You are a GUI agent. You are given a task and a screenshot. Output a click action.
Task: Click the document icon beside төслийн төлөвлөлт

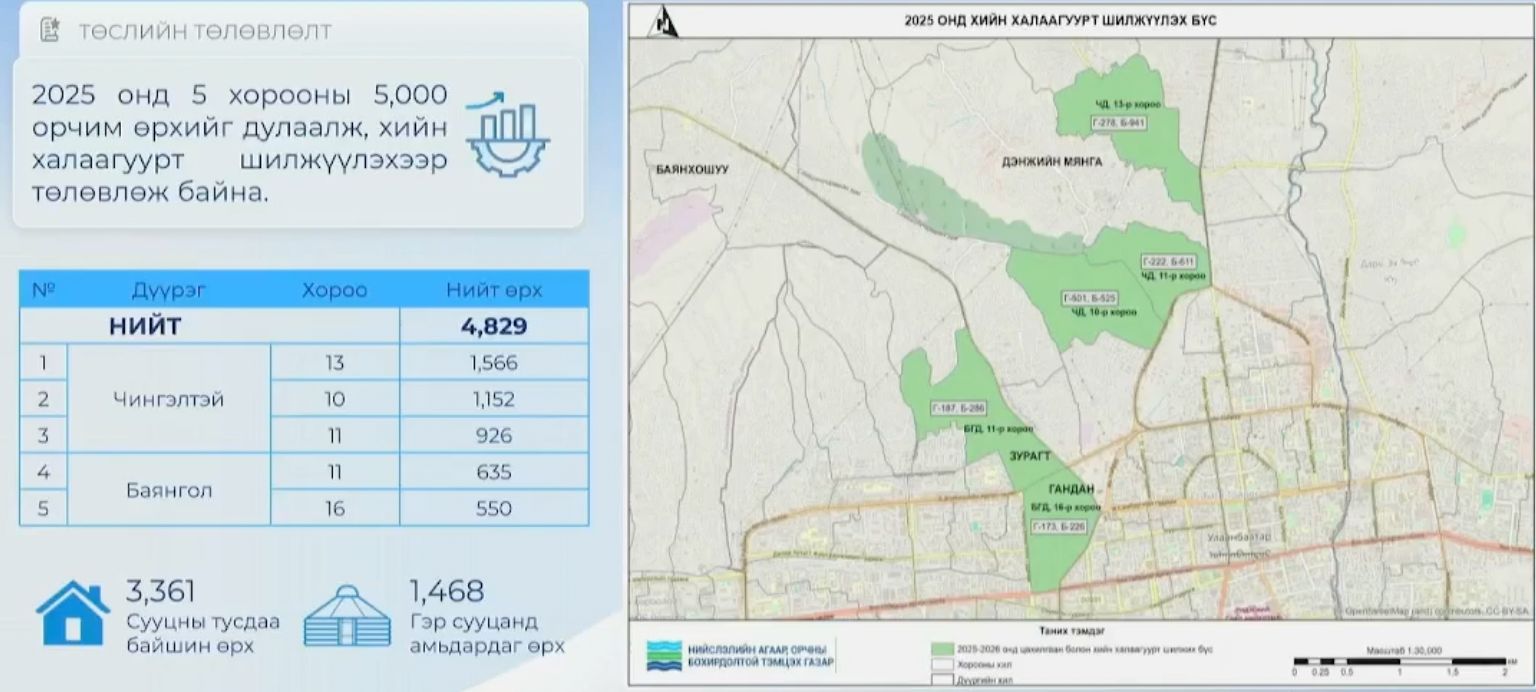coord(50,30)
